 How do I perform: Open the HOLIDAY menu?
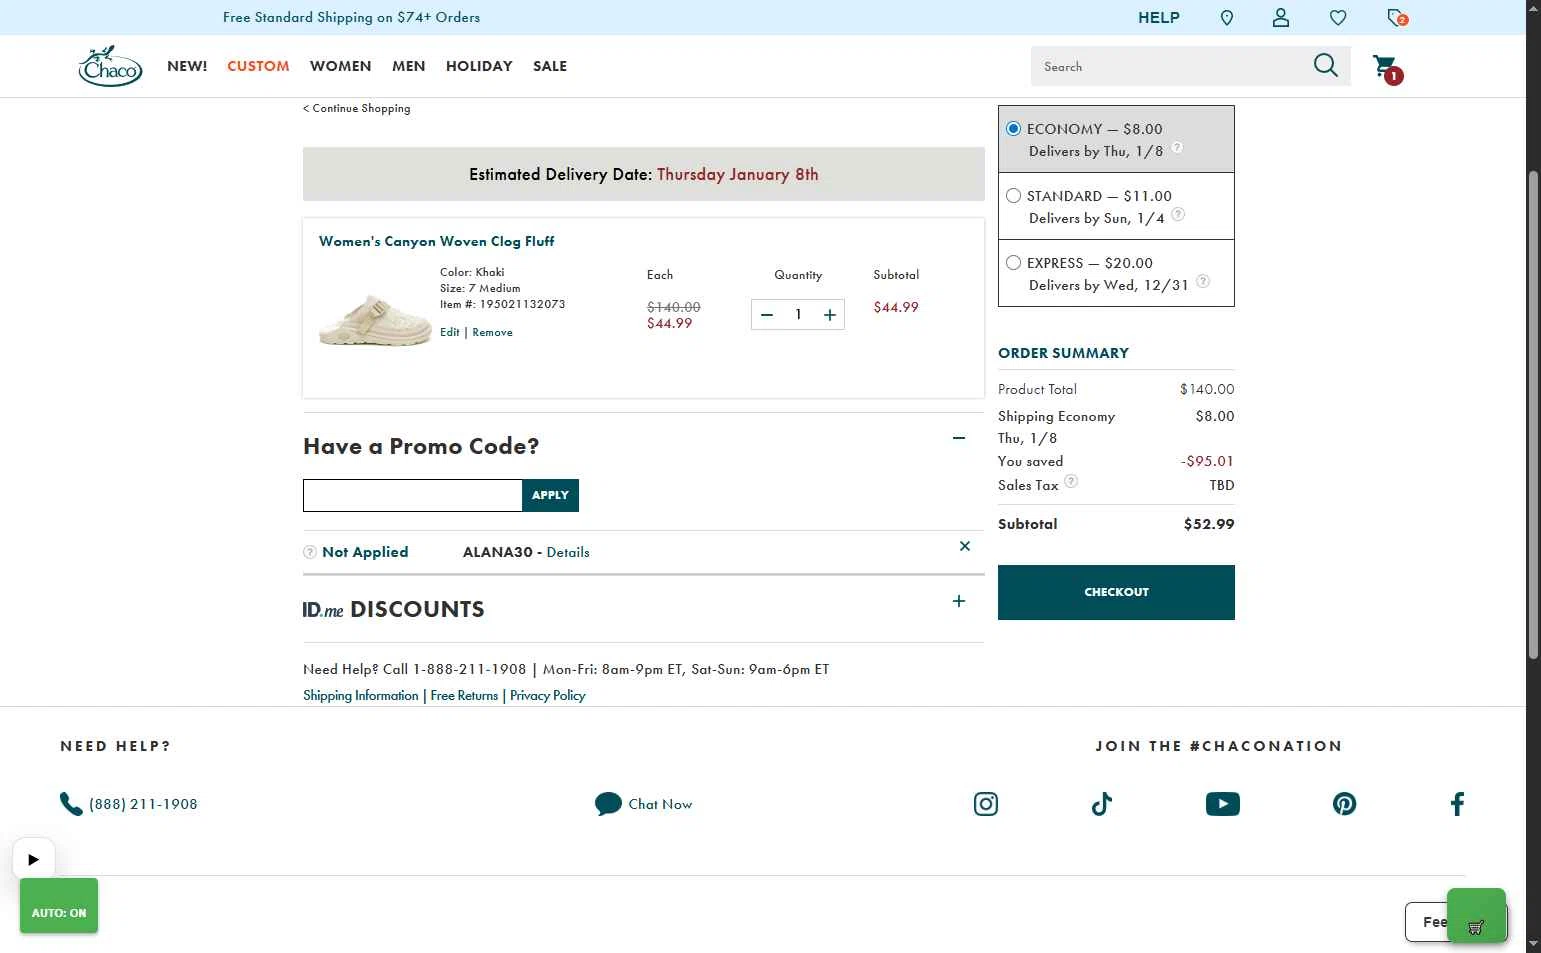click(x=479, y=66)
